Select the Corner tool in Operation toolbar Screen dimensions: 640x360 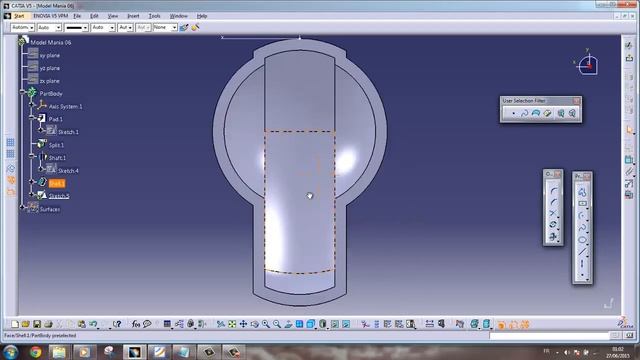click(553, 191)
